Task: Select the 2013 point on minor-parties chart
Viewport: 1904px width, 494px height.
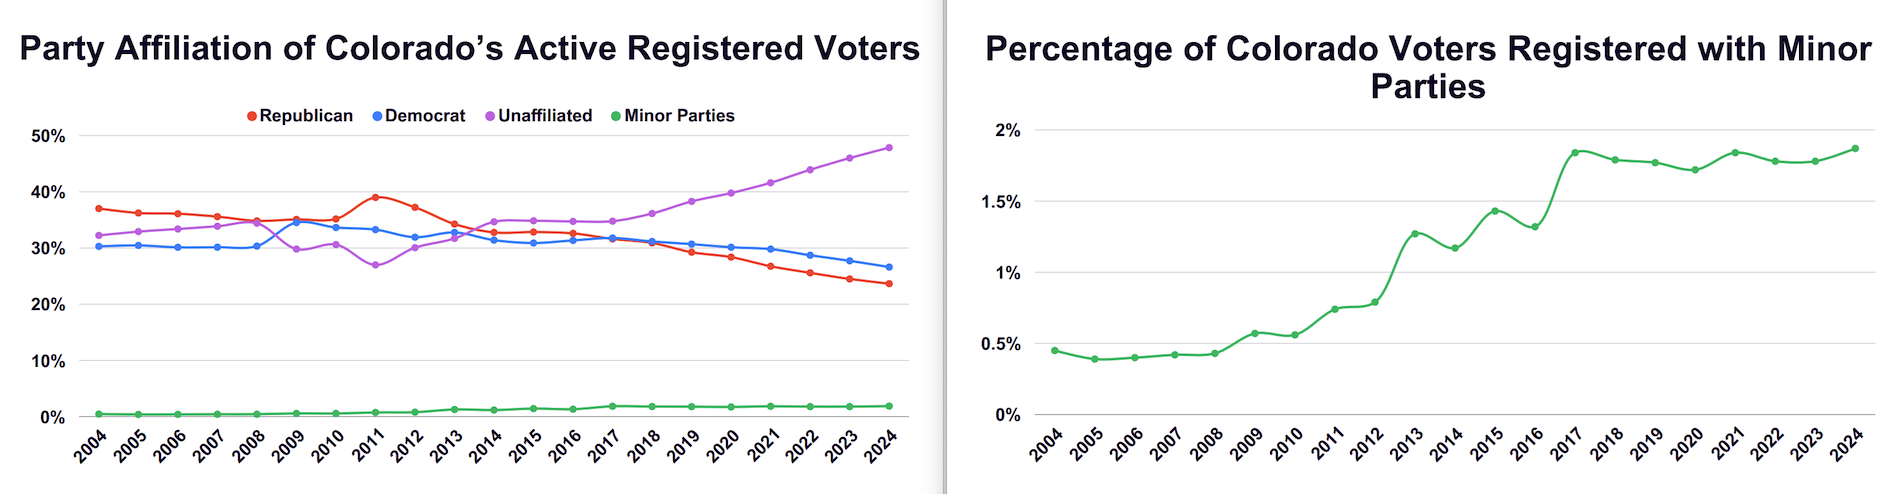Action: 1415,233
